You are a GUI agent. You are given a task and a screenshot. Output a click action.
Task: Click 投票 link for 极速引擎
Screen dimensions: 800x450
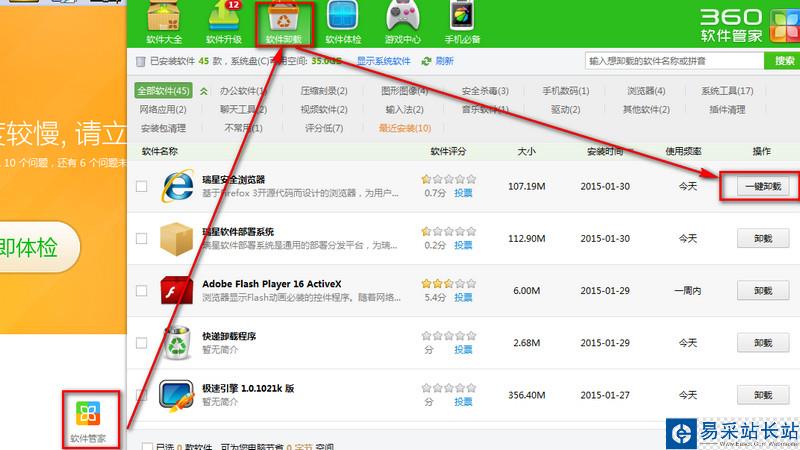(x=463, y=402)
